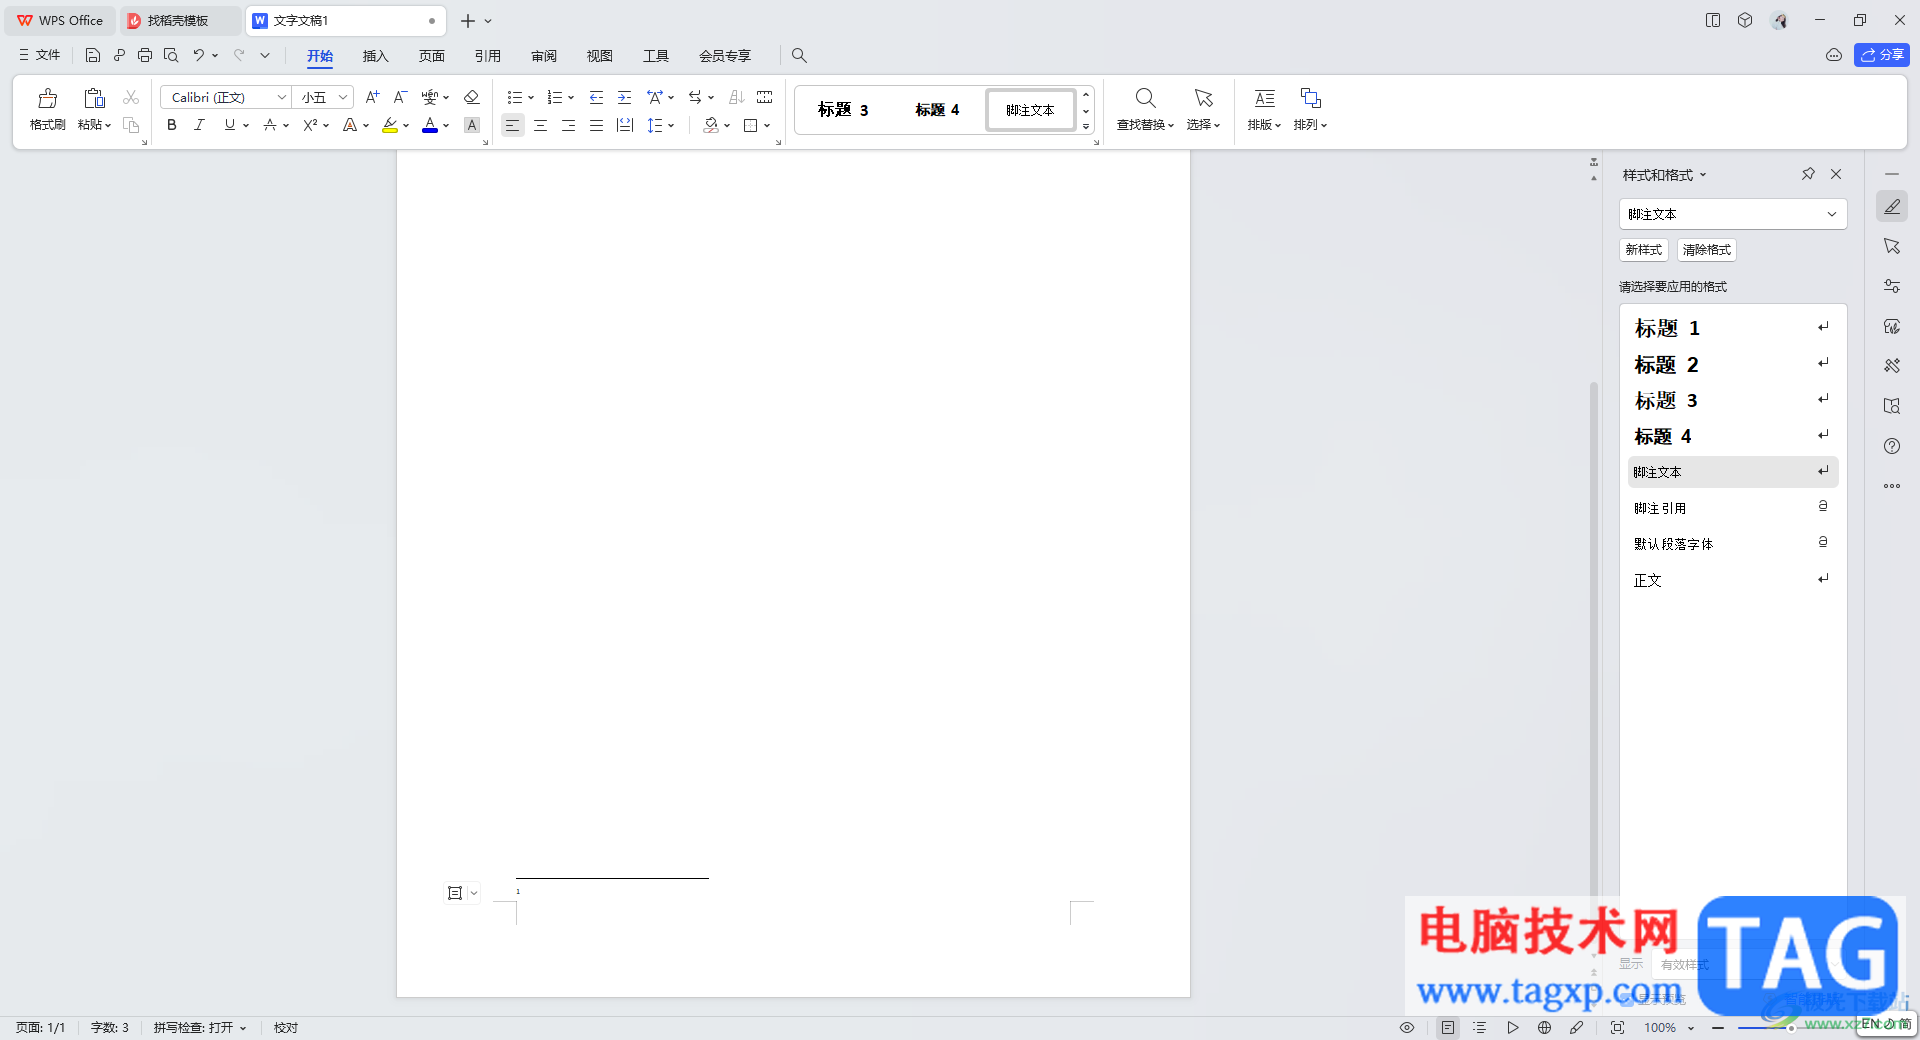Expand the styles gallery in the ribbon
Screen dimensions: 1920x1040
[1086, 126]
